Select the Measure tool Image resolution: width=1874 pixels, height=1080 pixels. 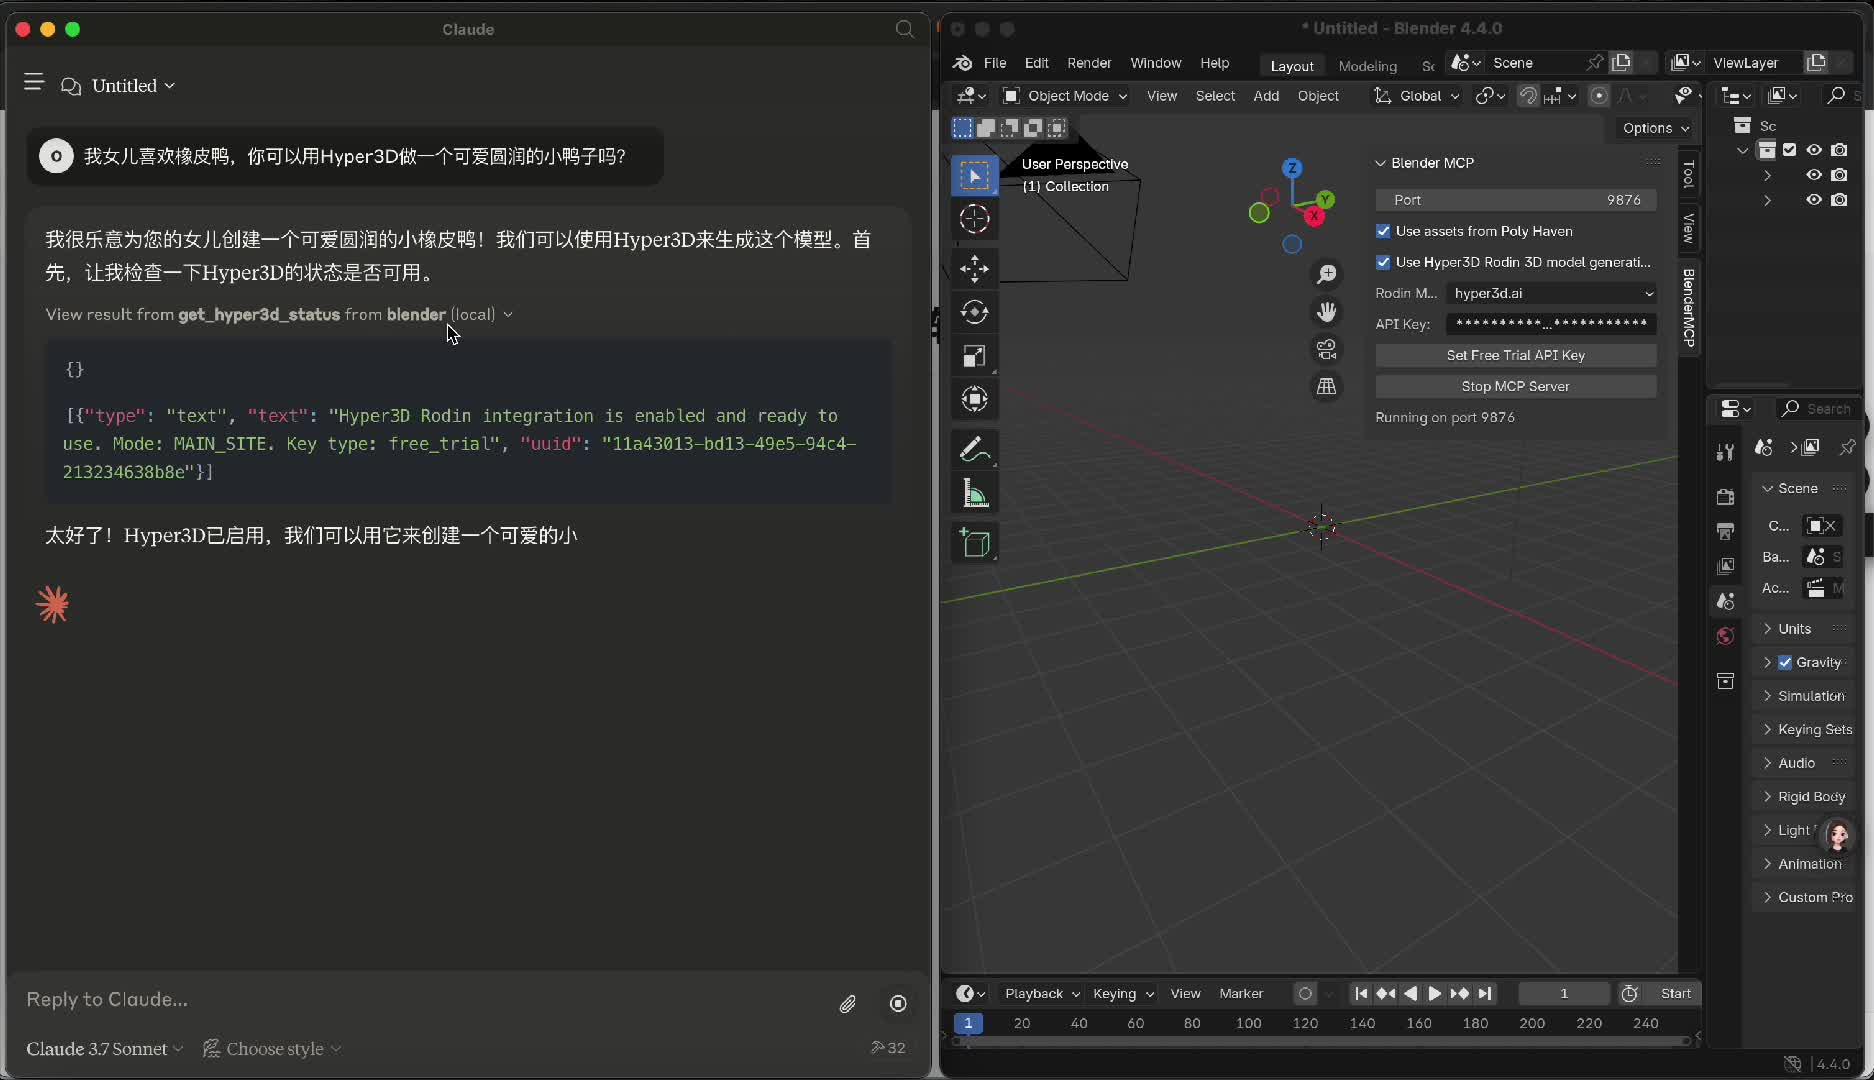(x=974, y=492)
